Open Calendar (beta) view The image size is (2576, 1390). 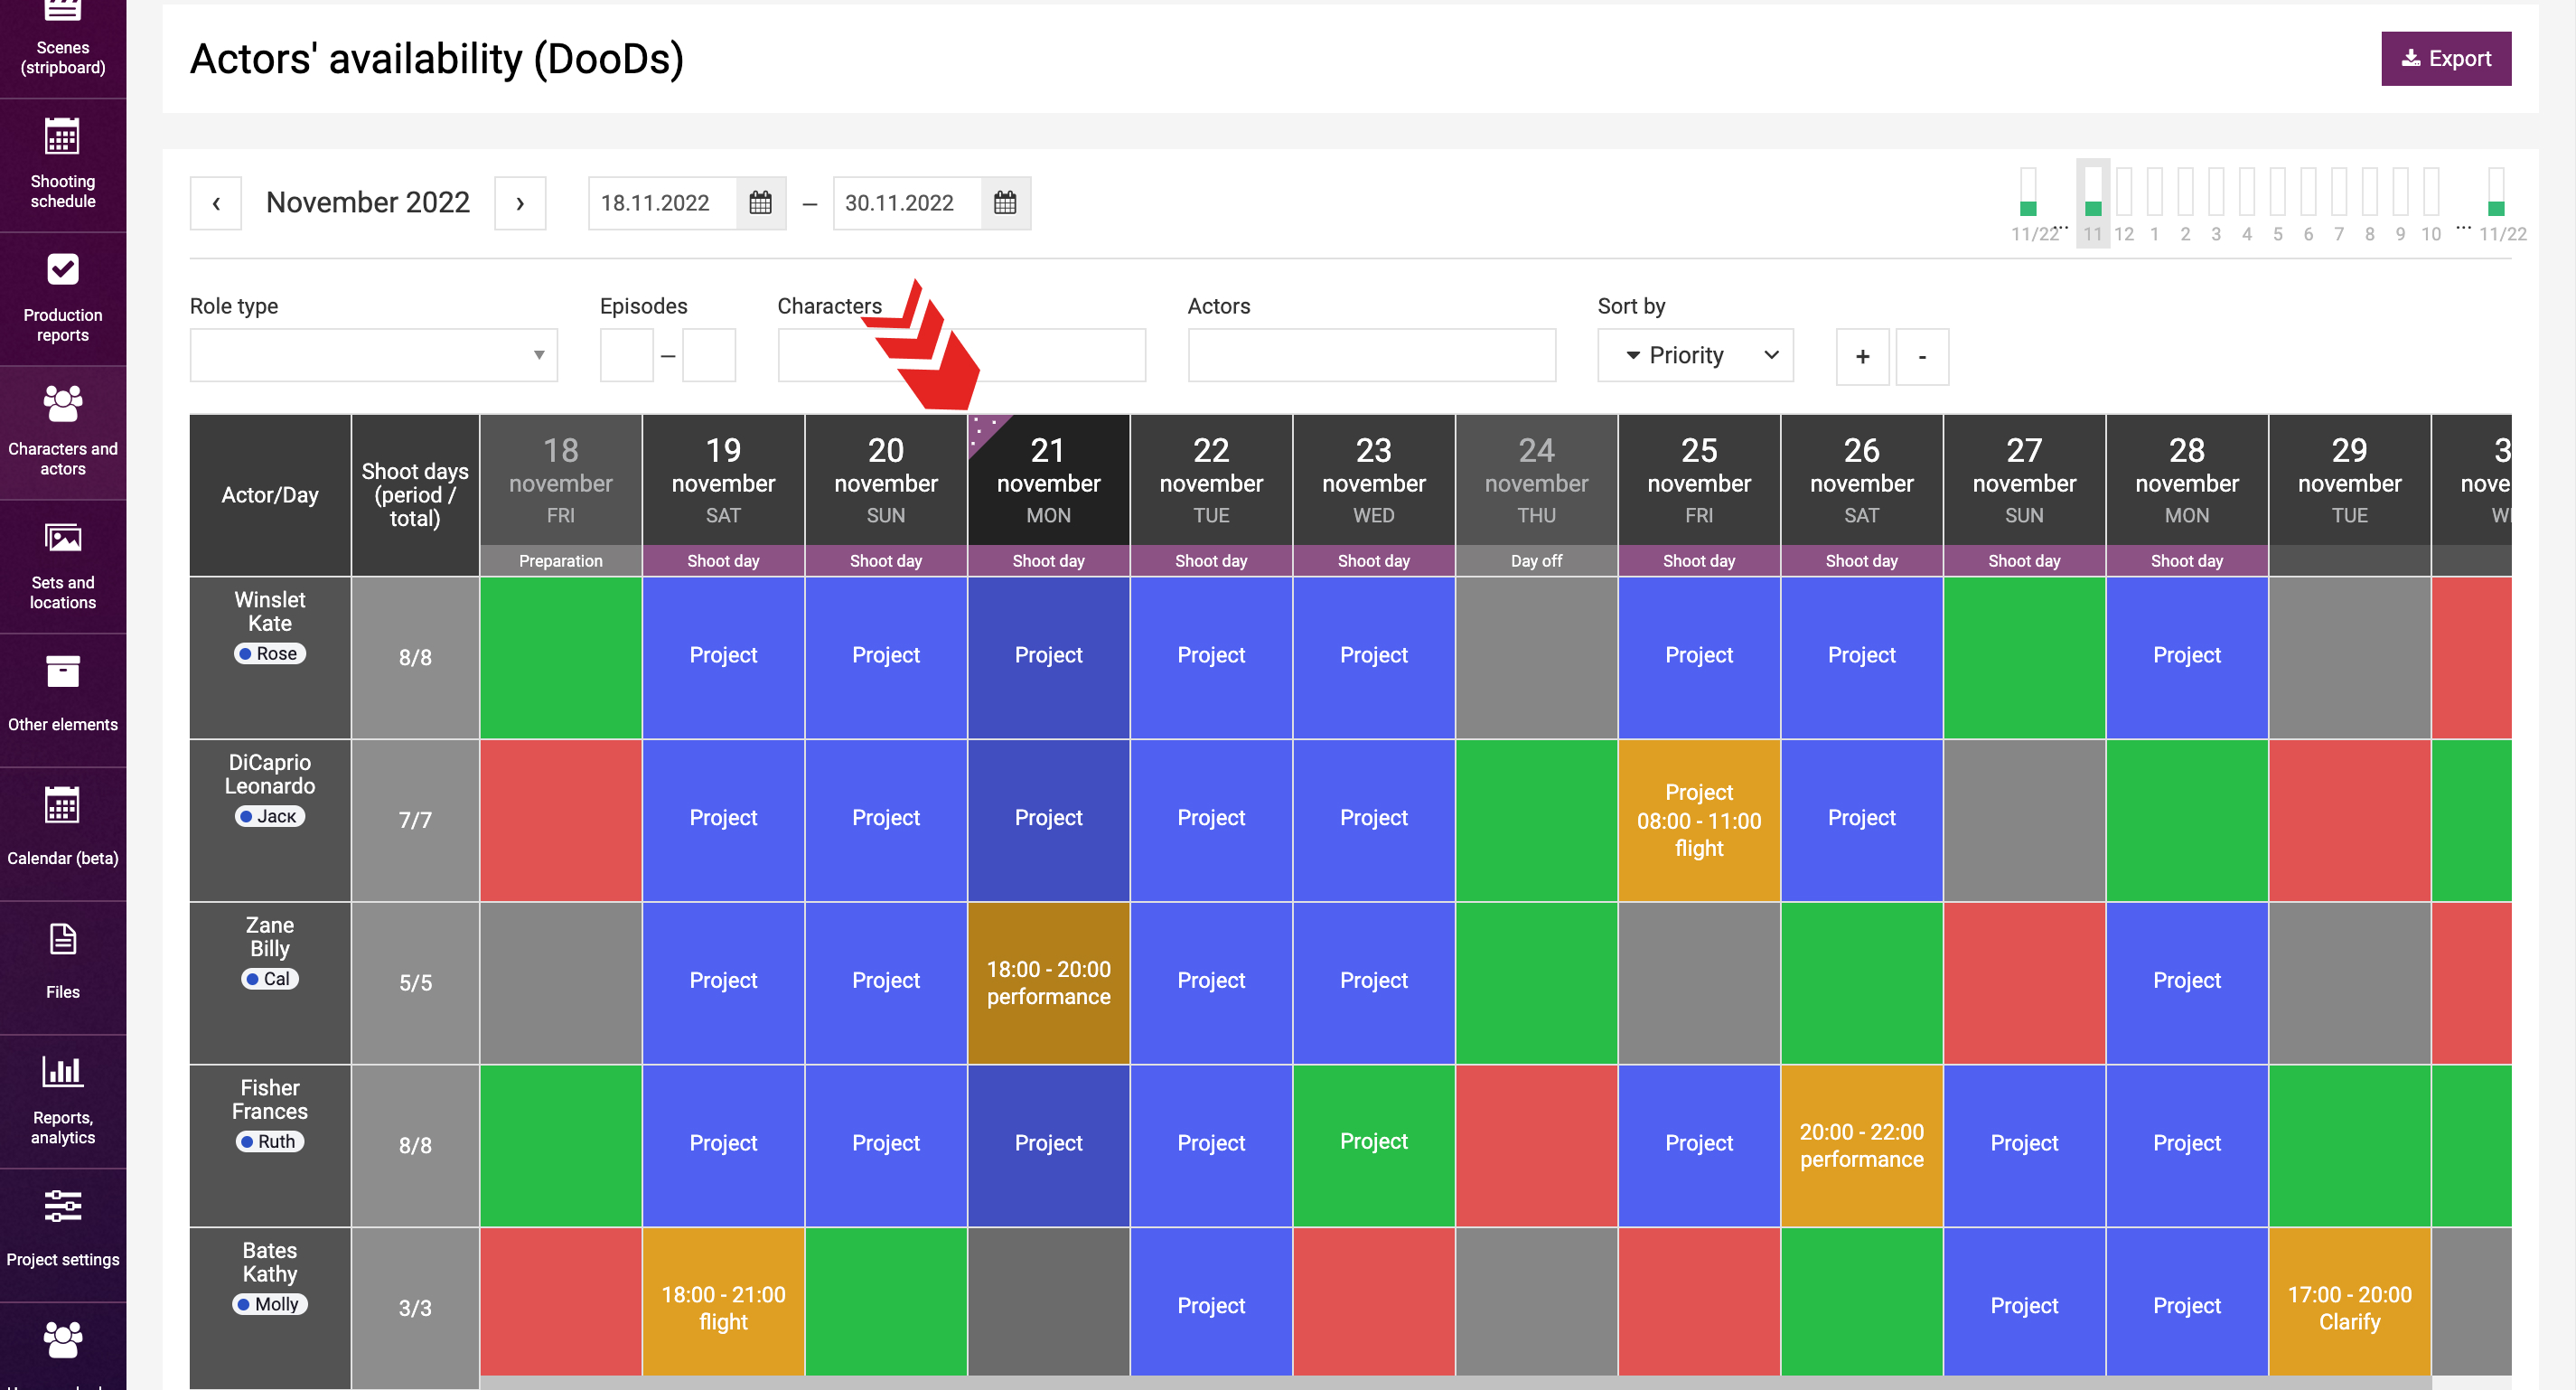point(63,833)
